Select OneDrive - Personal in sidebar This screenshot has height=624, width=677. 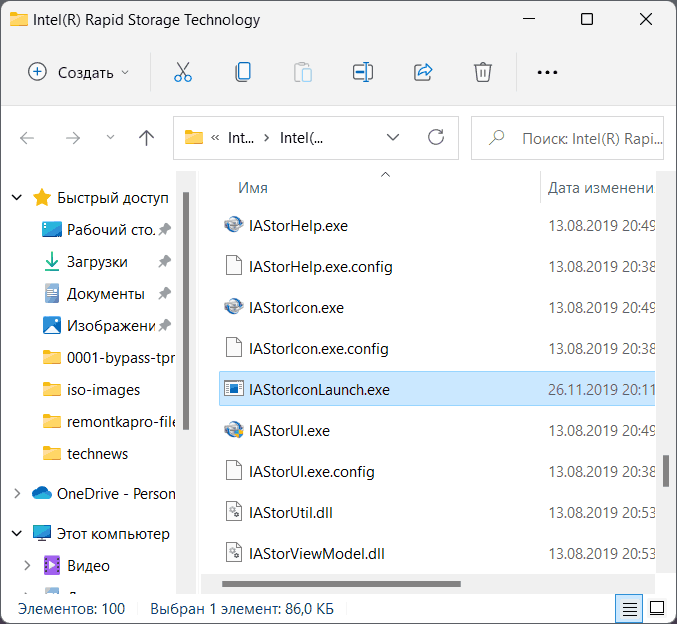pyautogui.click(x=116, y=494)
